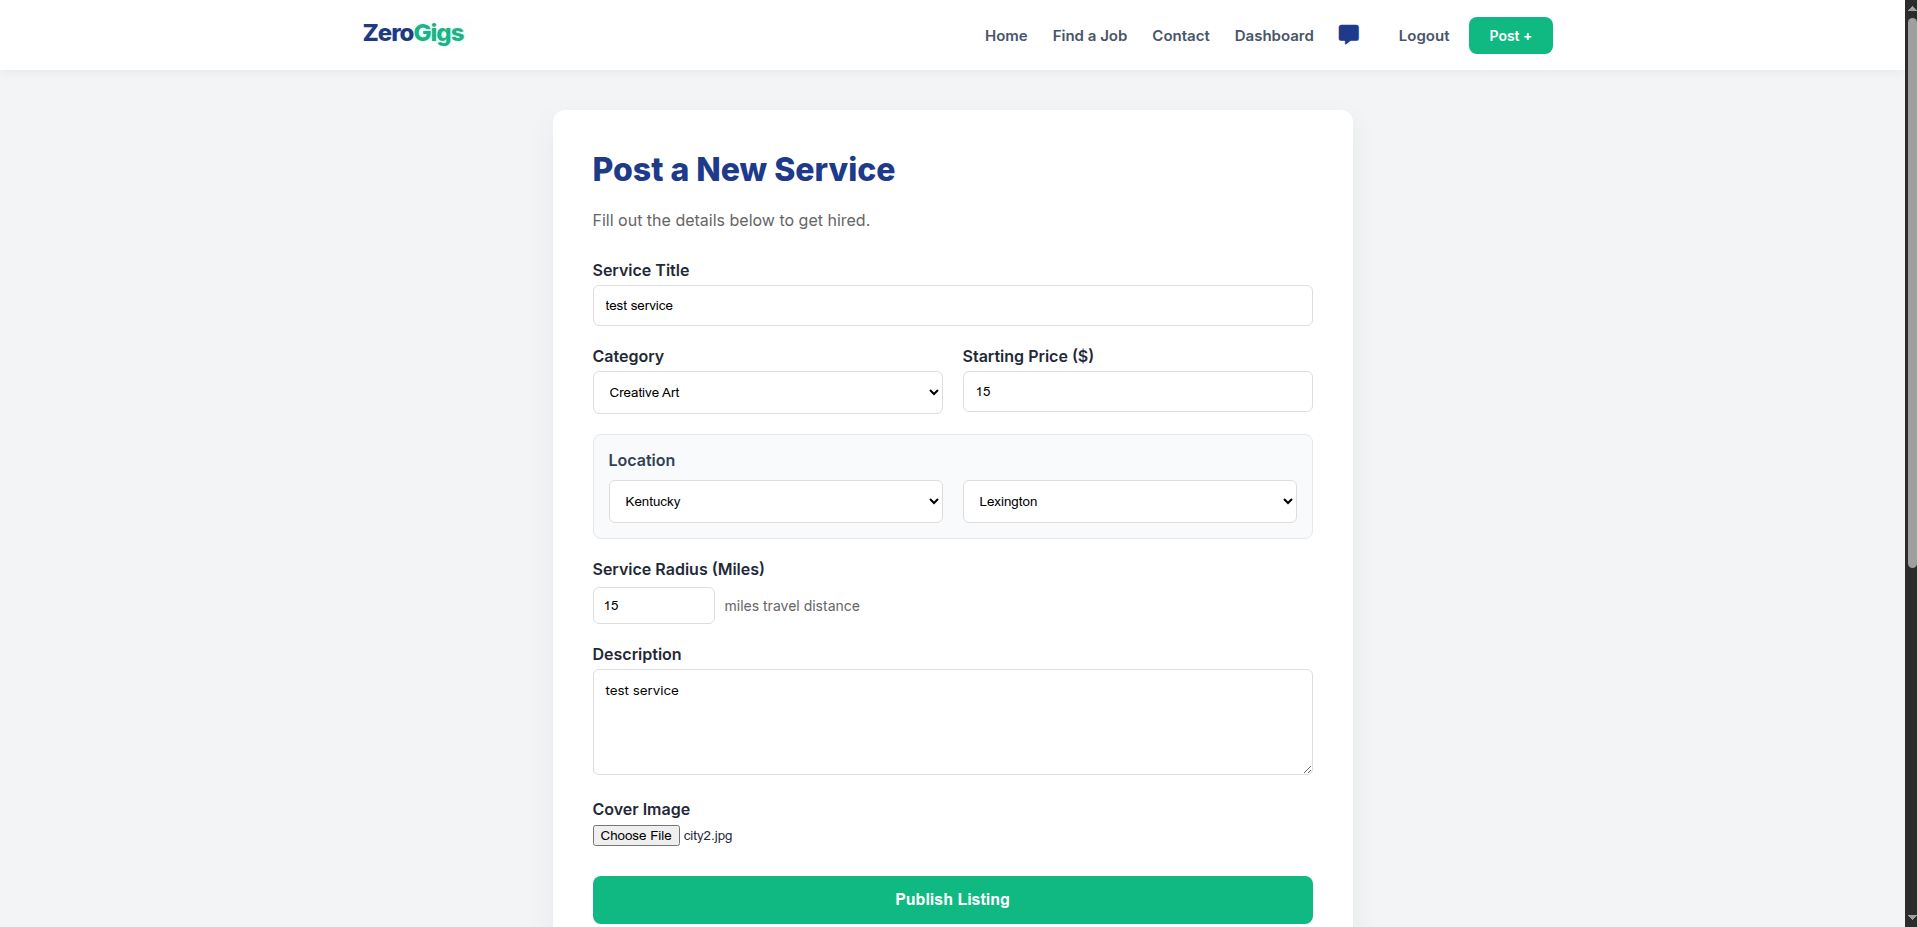This screenshot has width=1917, height=927.
Task: Open the chat messages icon
Action: [x=1348, y=35]
